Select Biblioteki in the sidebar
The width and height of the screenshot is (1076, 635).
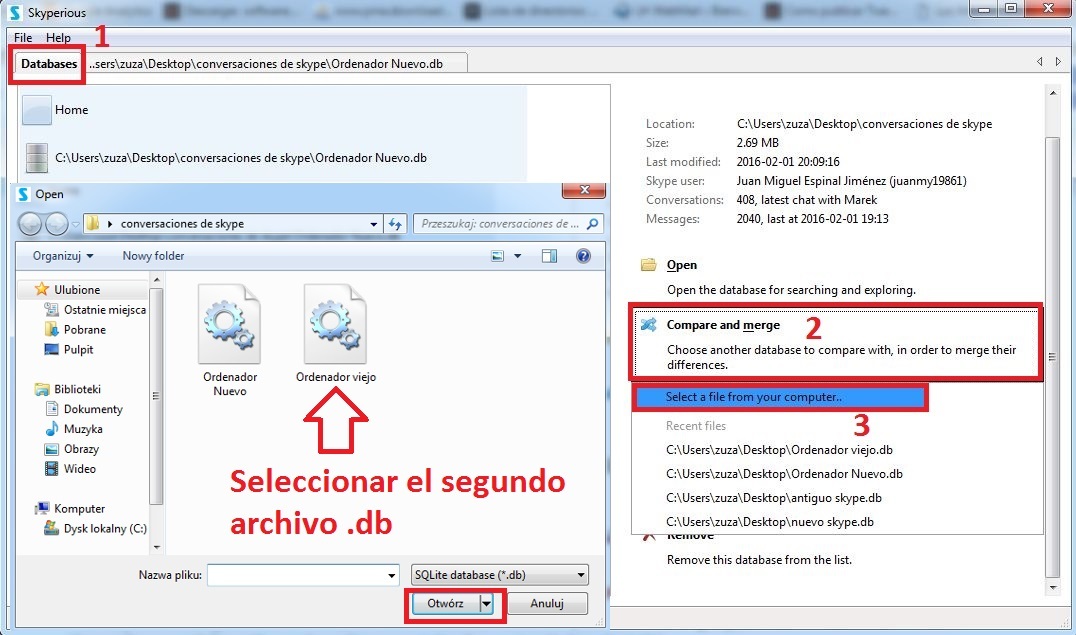[77, 389]
